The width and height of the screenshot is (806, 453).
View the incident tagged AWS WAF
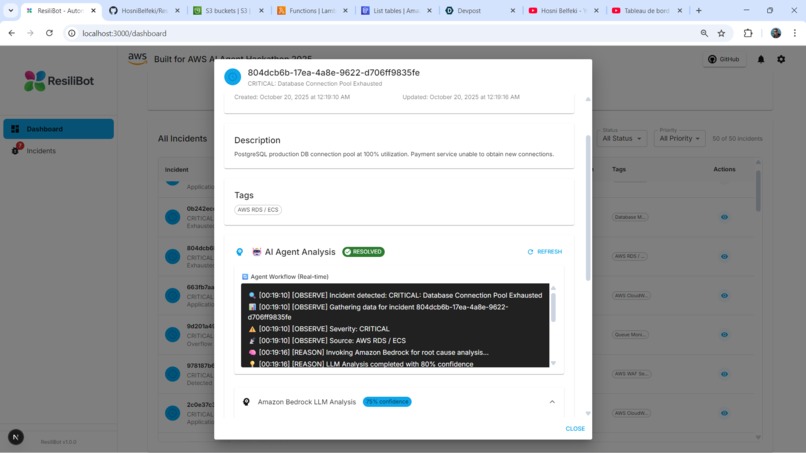pos(724,374)
